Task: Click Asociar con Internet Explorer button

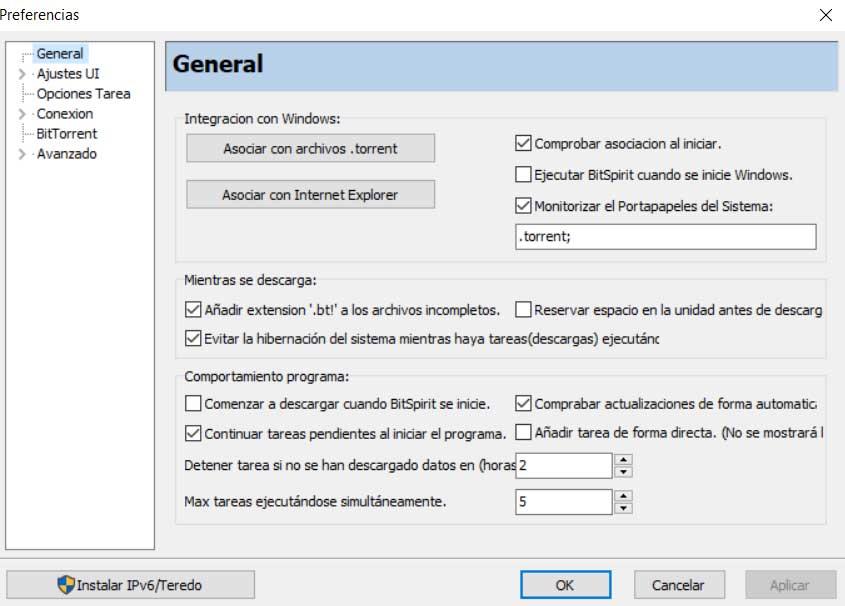Action: [310, 194]
